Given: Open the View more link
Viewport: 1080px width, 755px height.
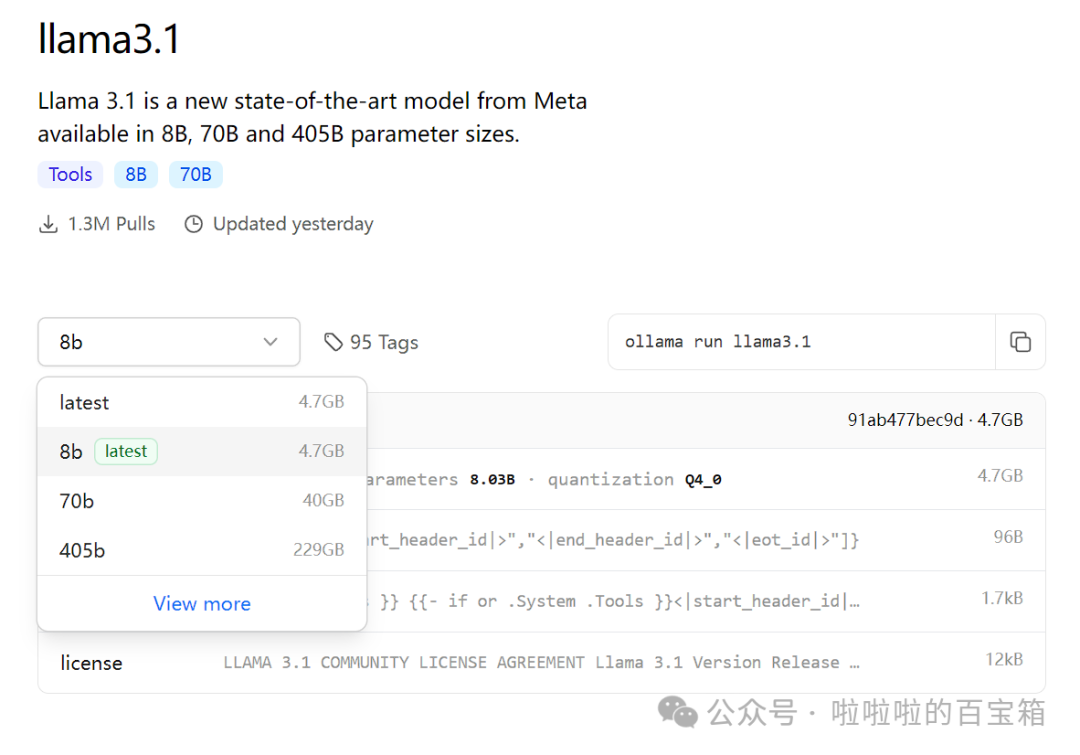Looking at the screenshot, I should [x=202, y=604].
